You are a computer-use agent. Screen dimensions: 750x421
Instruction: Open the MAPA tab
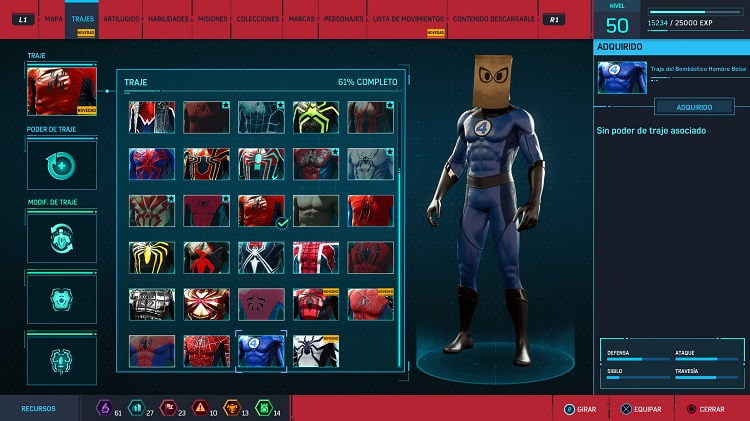point(54,19)
